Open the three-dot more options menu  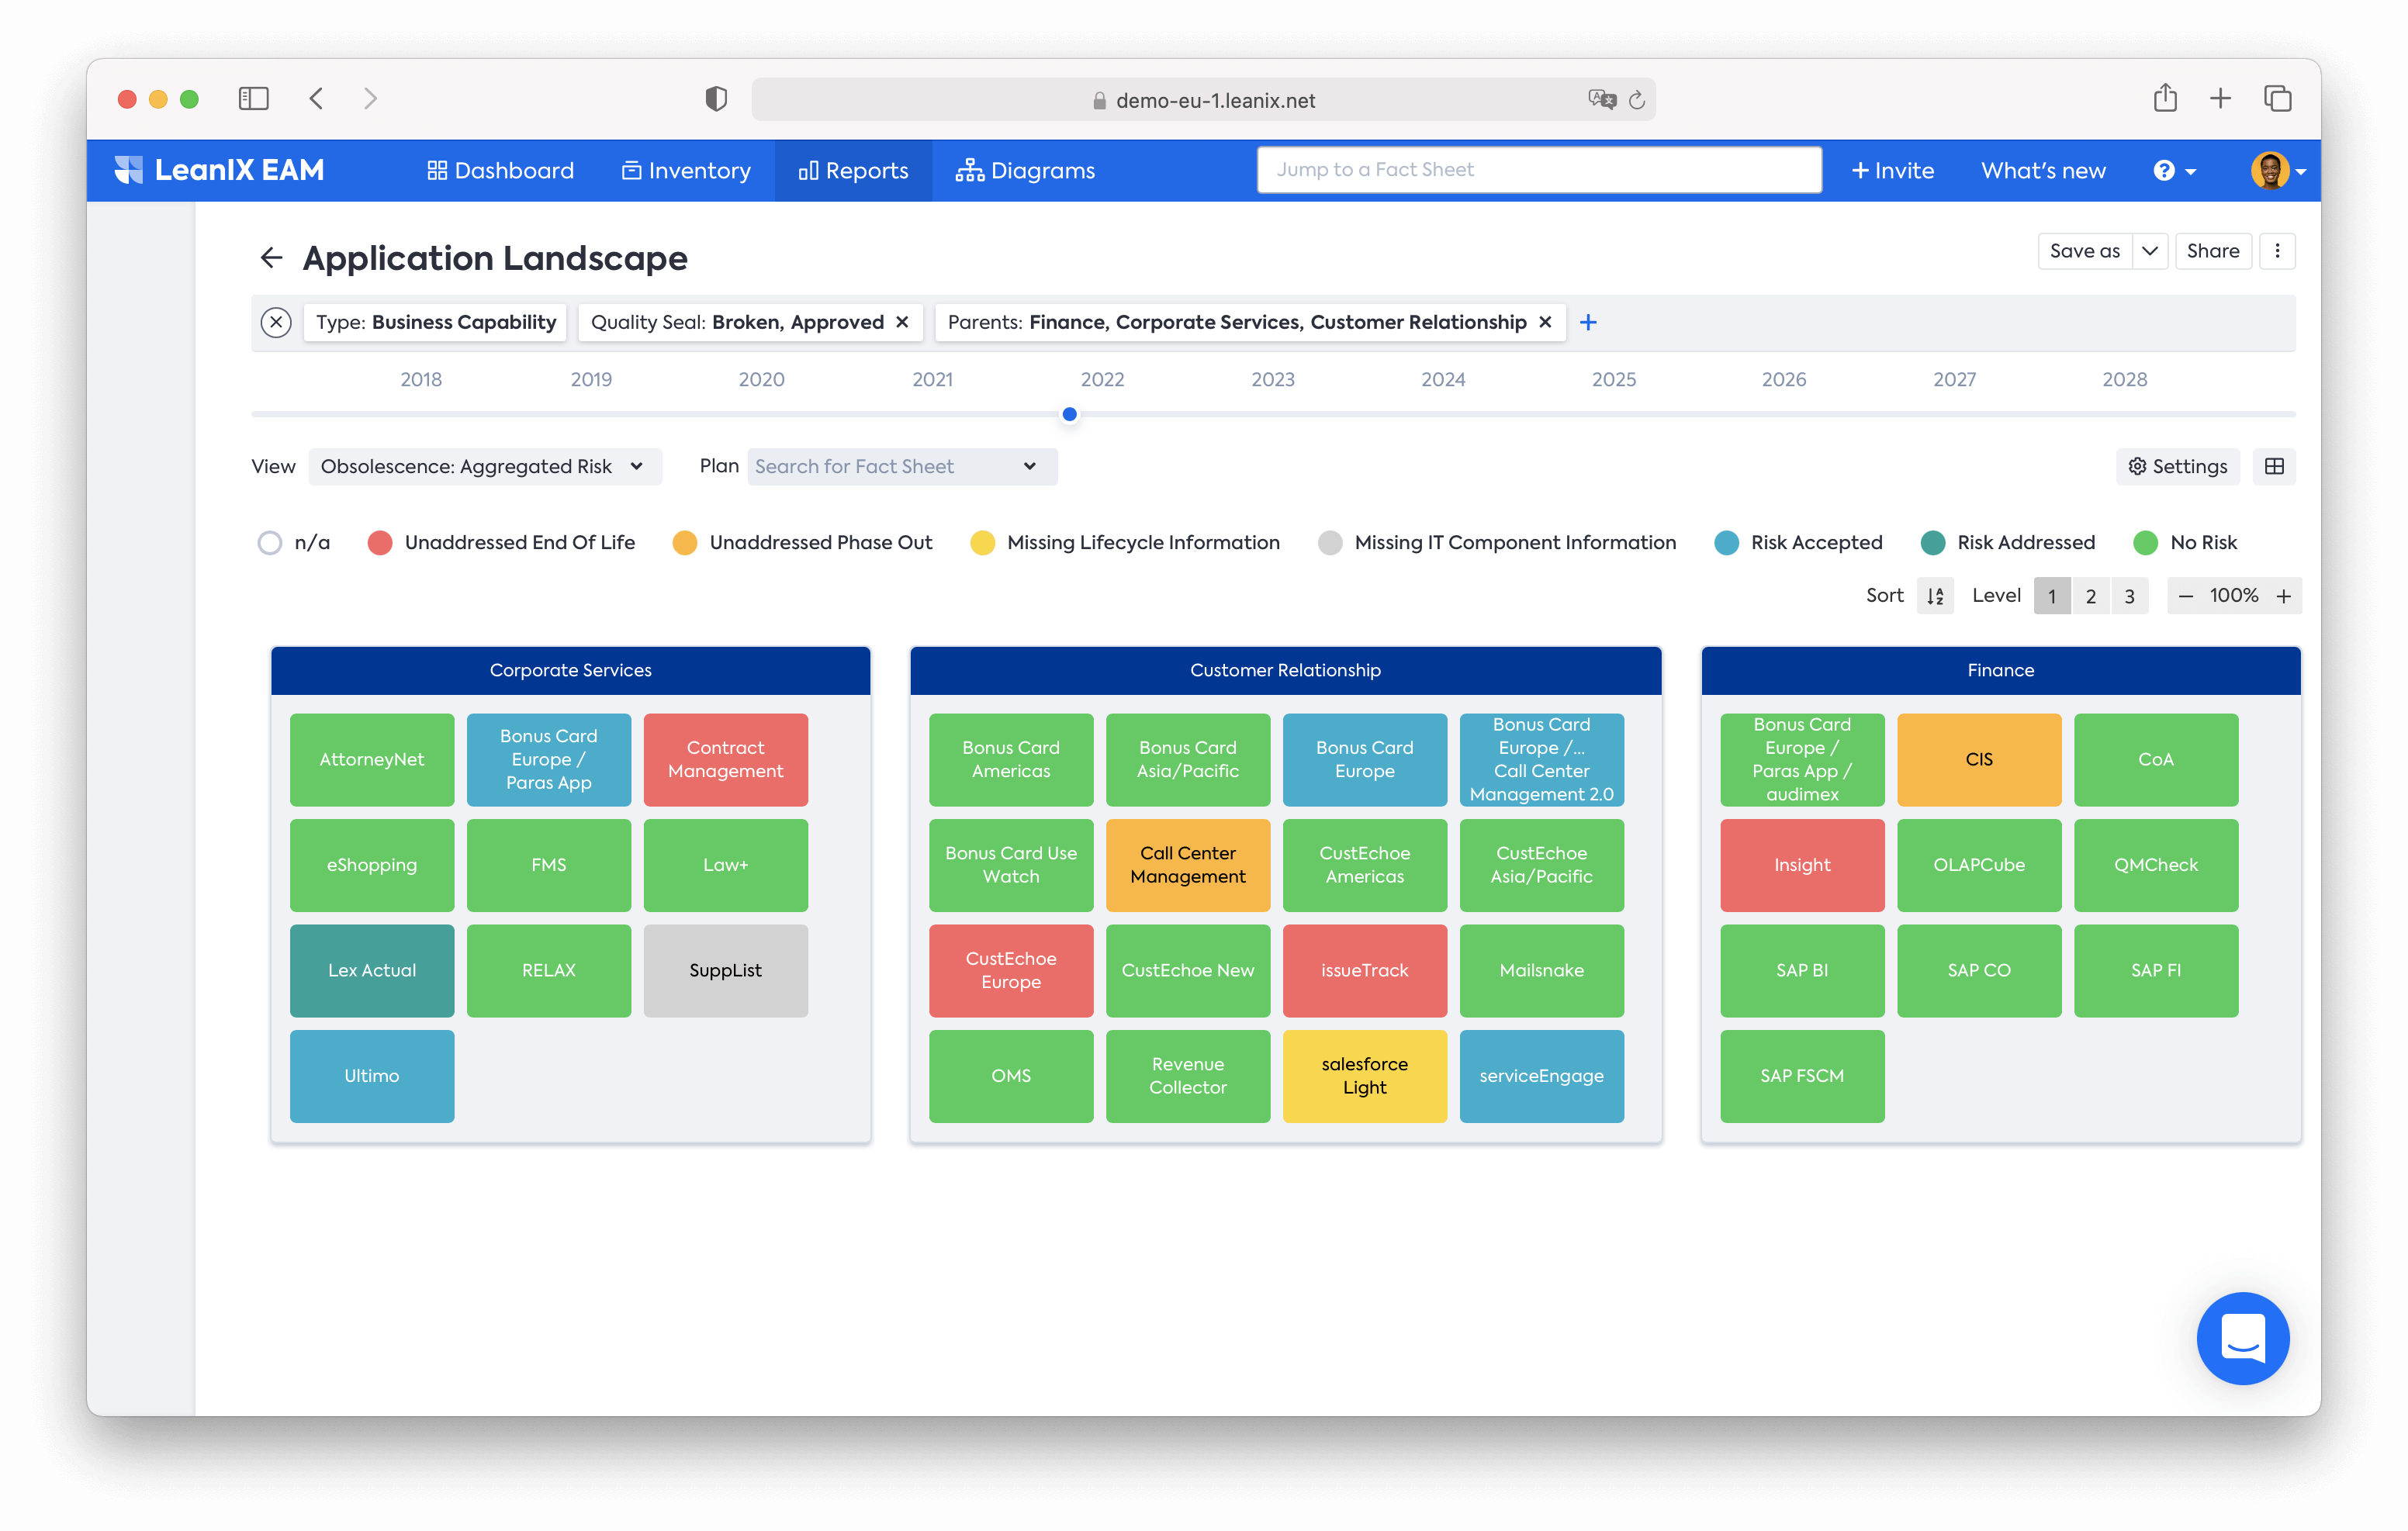click(x=2277, y=251)
